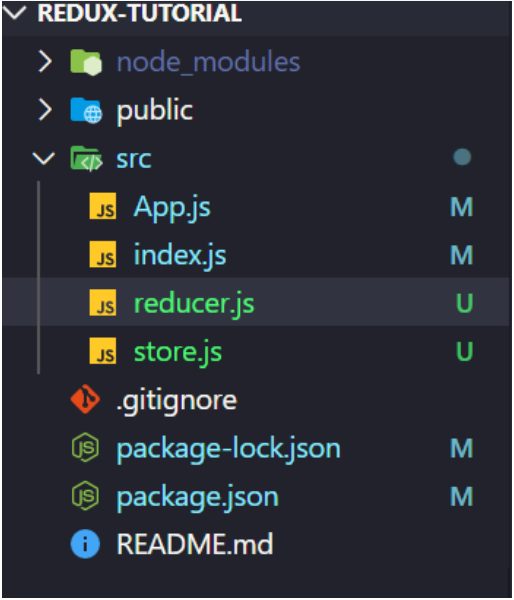Collapse the REDUX-TUTORIAL root chevron
The height and width of the screenshot is (600, 514).
point(14,13)
